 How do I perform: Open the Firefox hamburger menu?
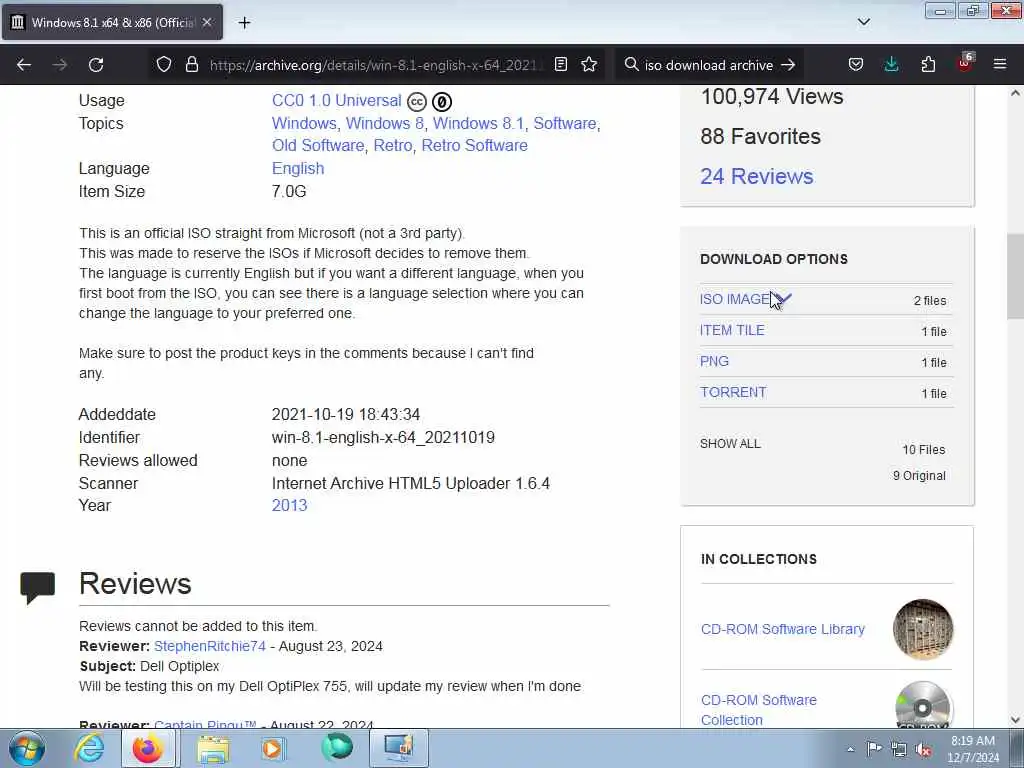[1000, 65]
